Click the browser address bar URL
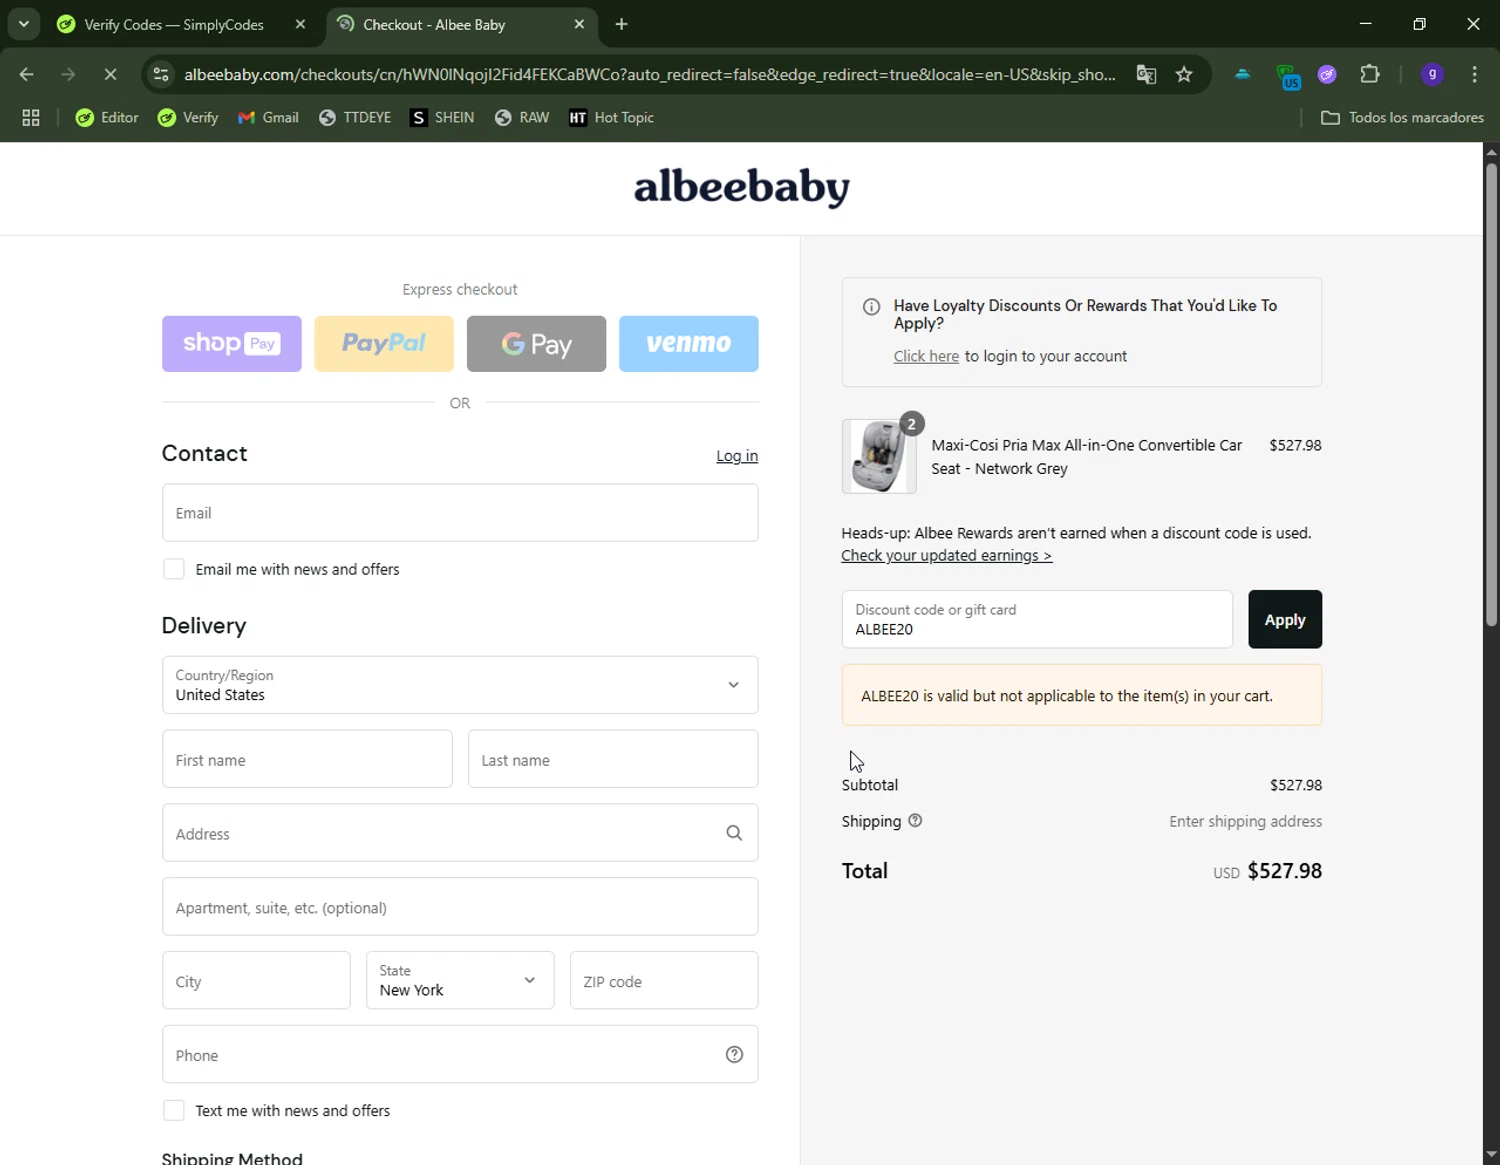This screenshot has height=1165, width=1500. click(650, 74)
